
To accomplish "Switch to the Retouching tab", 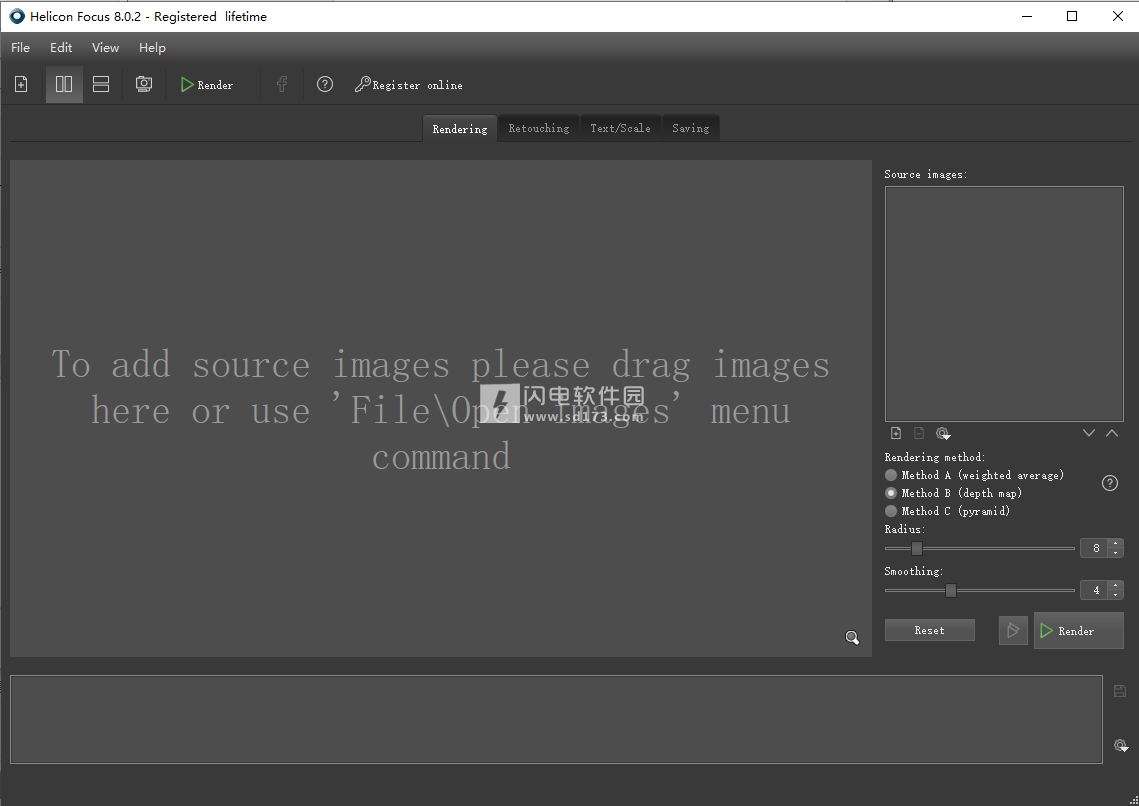I will click(539, 128).
